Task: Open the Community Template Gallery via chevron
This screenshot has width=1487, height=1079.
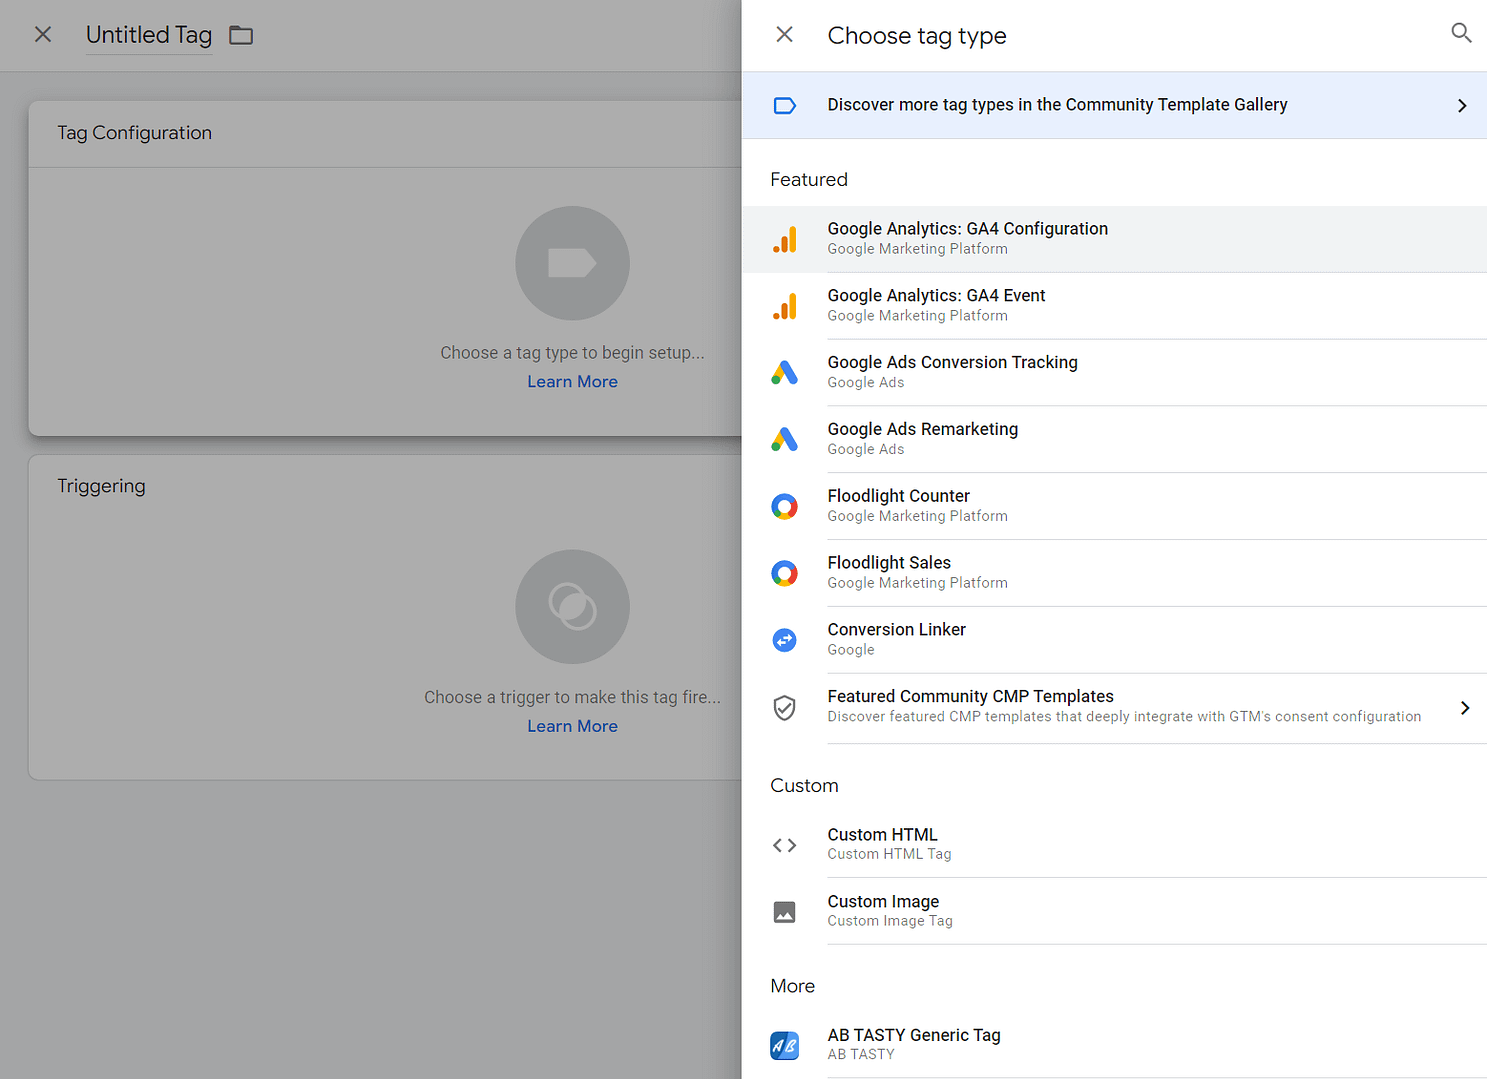Action: pos(1461,105)
